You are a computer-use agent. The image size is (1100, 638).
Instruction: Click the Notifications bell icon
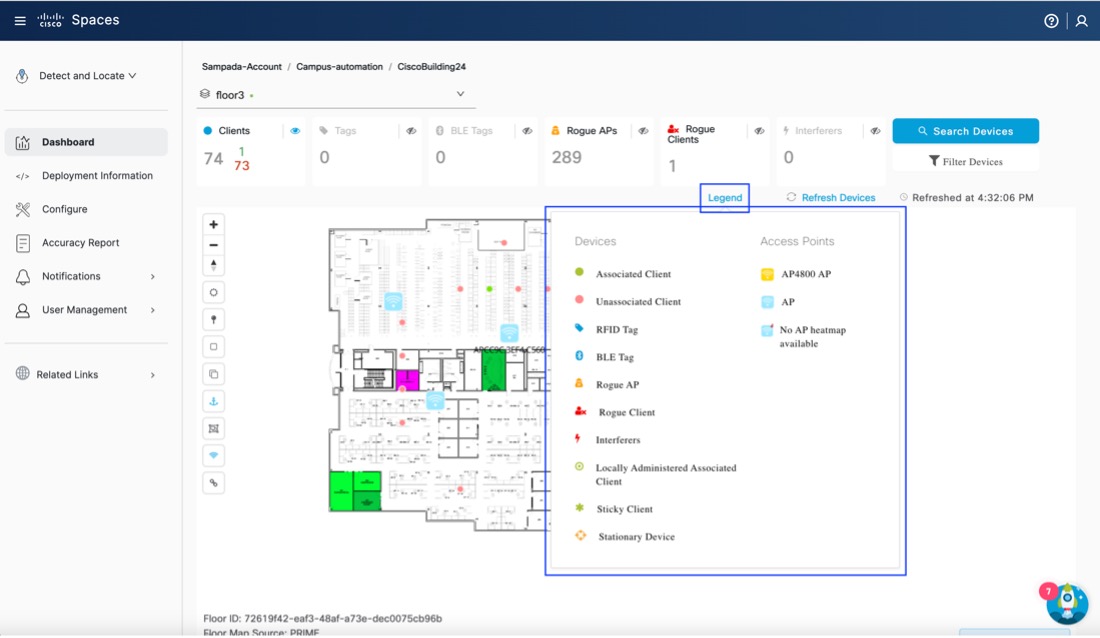click(22, 277)
